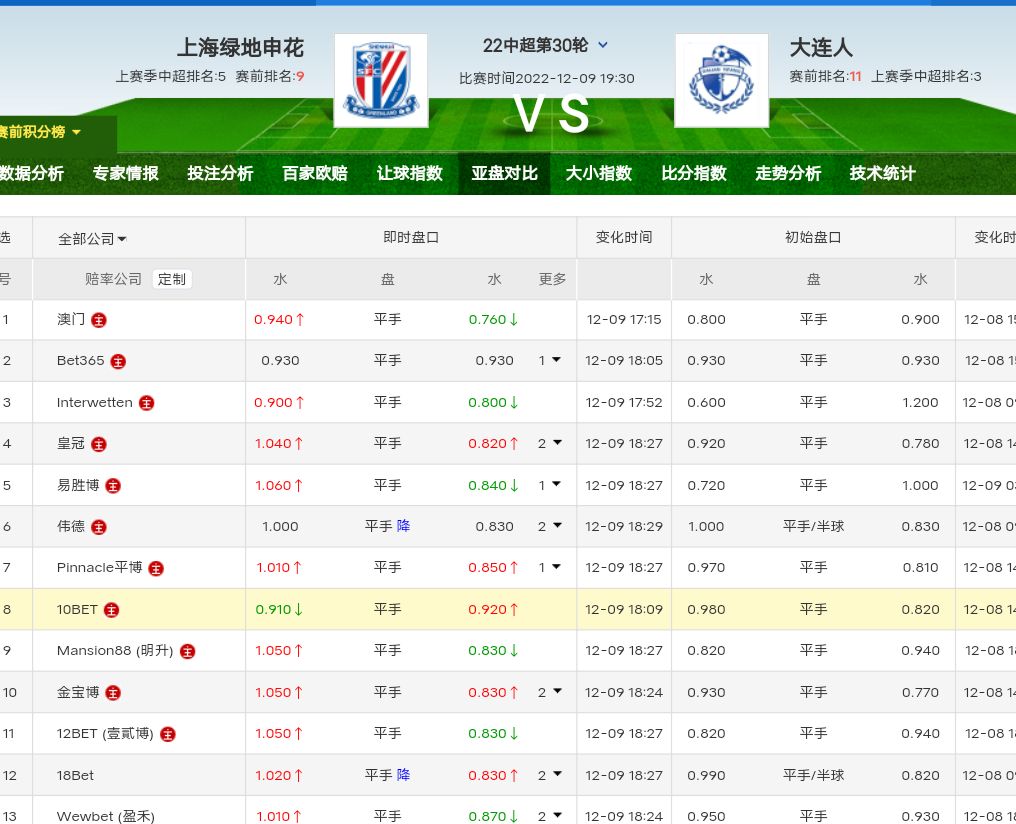Click red 主 icon next to 澳门
This screenshot has height=824, width=1016.
point(99,320)
